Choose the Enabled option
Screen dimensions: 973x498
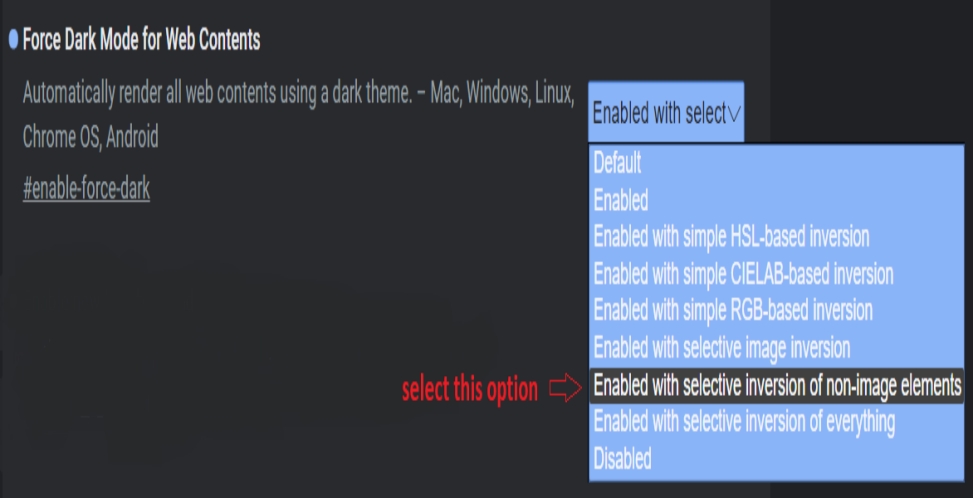[x=621, y=200]
